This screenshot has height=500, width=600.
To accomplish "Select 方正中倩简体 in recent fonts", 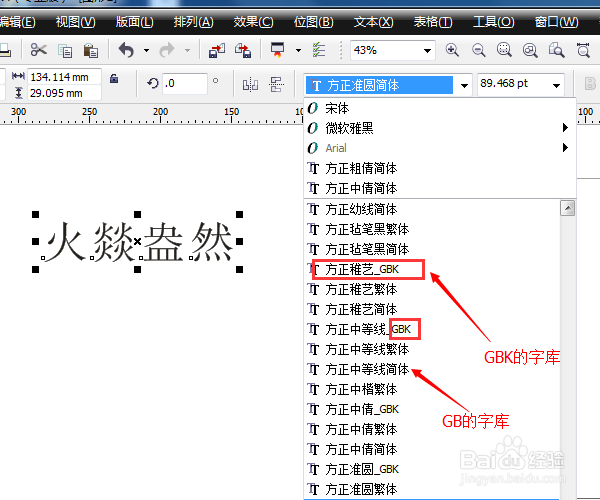I will click(440, 188).
